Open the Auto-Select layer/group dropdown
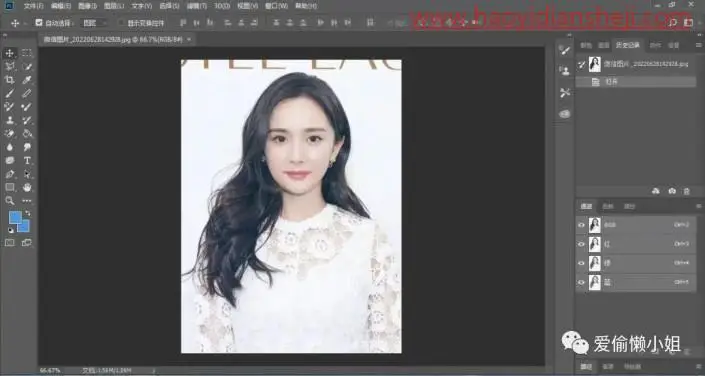 tap(94, 22)
